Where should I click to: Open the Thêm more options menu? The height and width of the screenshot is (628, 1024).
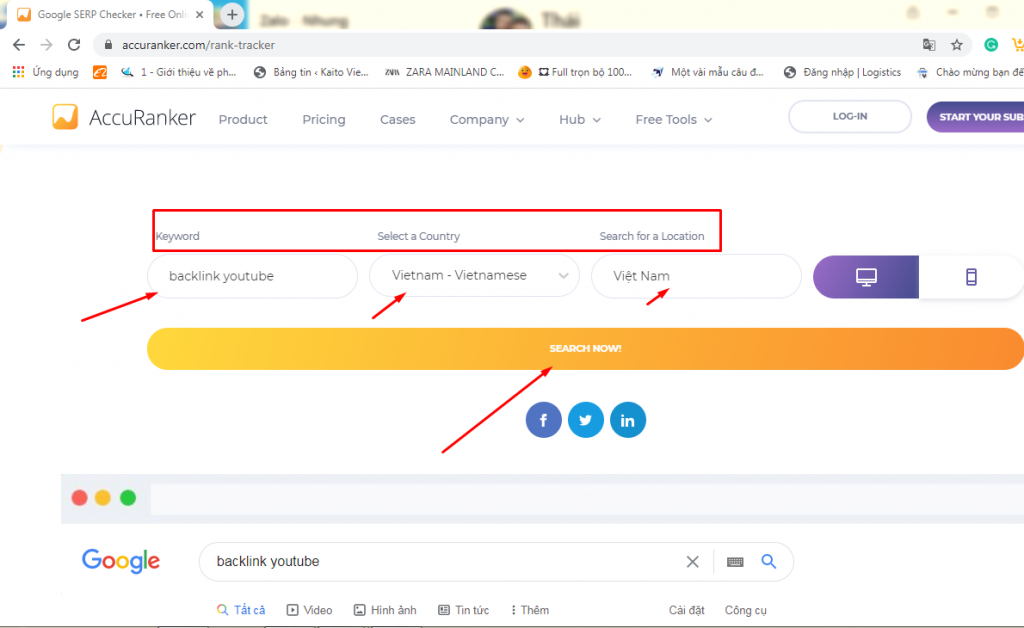(530, 610)
